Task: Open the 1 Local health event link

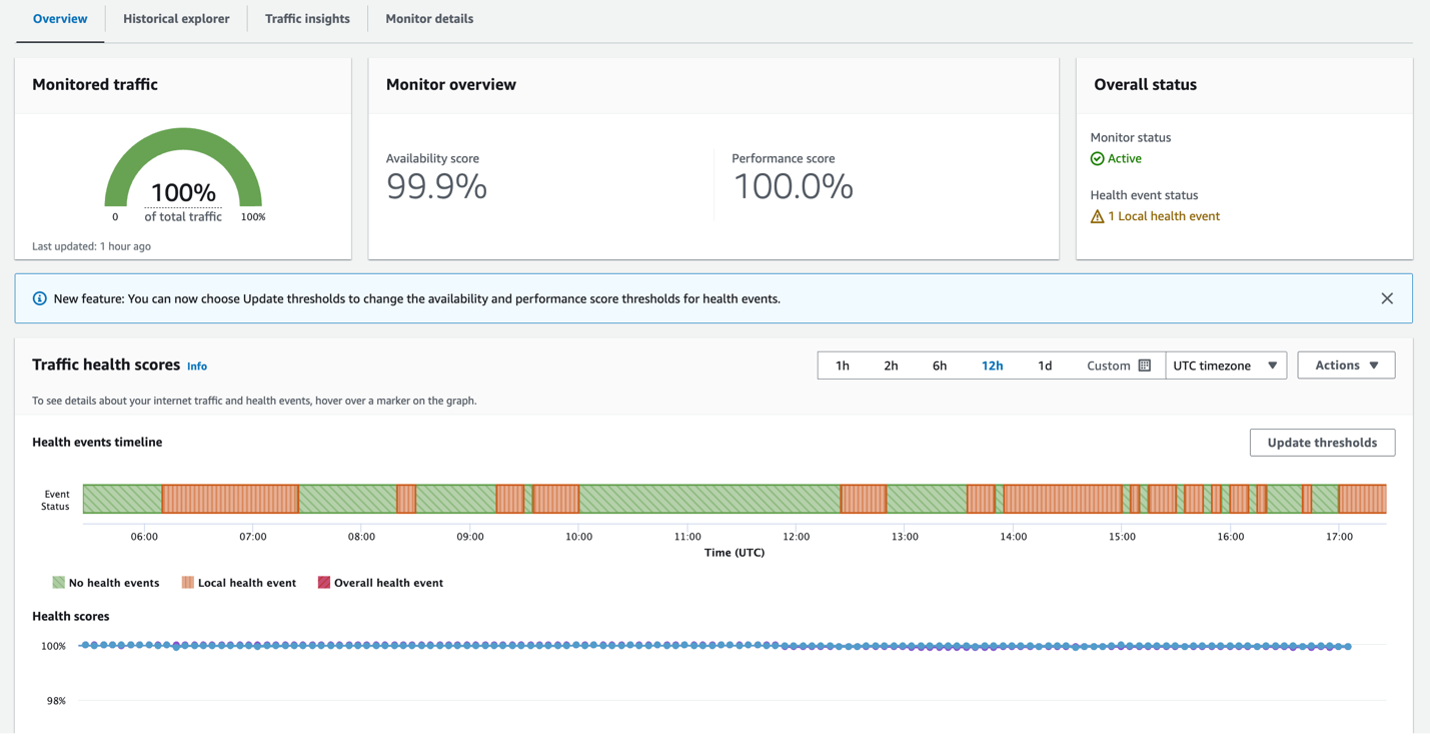Action: click(1163, 215)
